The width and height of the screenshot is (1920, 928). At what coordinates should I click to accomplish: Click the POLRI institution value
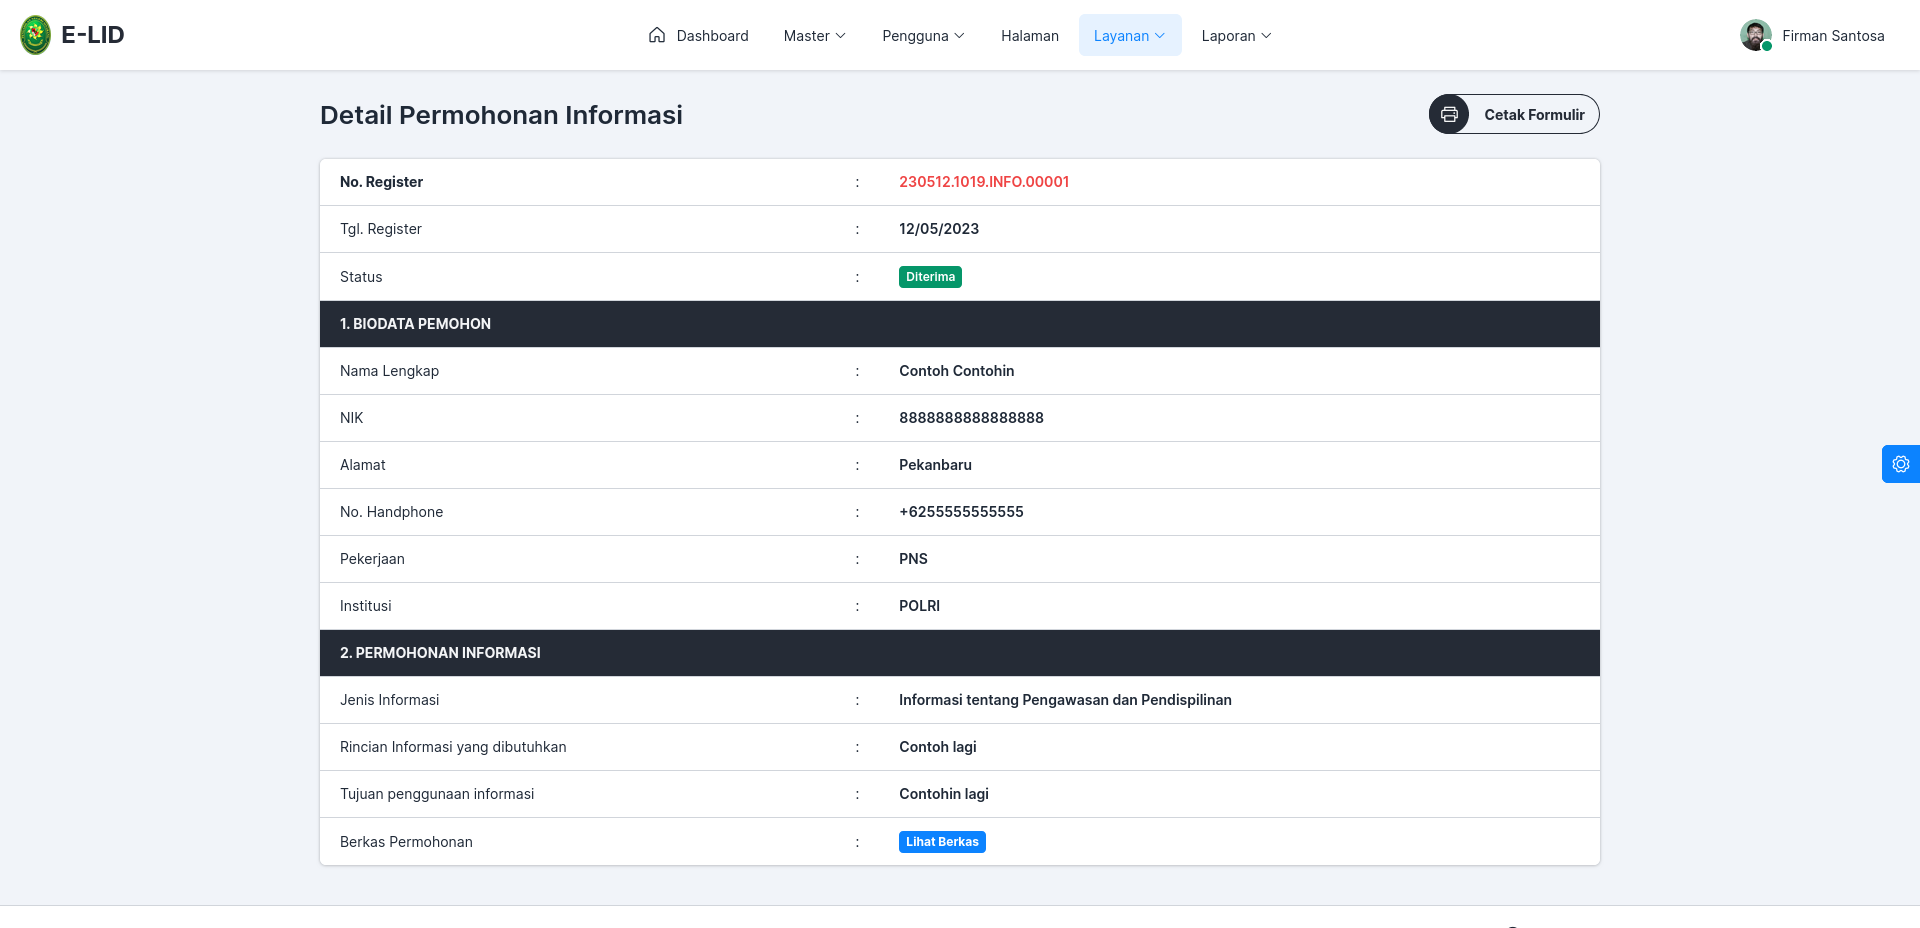coord(919,606)
